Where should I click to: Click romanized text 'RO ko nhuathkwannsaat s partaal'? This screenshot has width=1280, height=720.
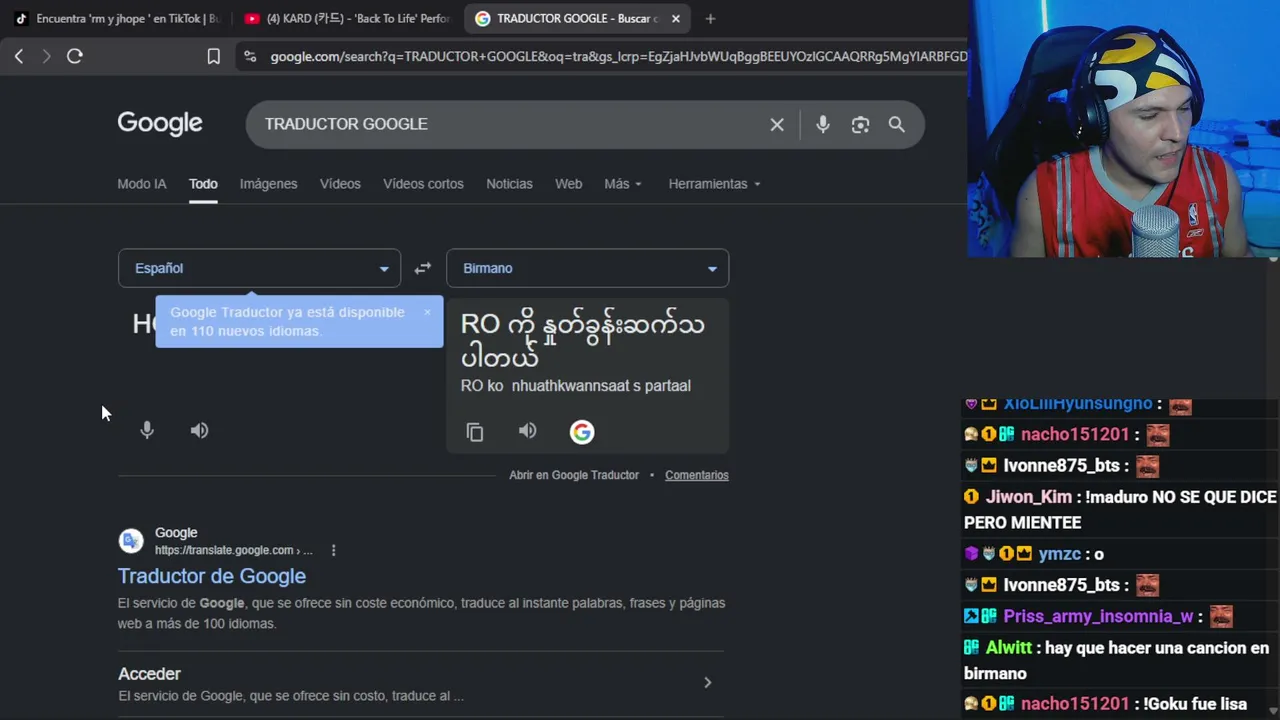(576, 386)
